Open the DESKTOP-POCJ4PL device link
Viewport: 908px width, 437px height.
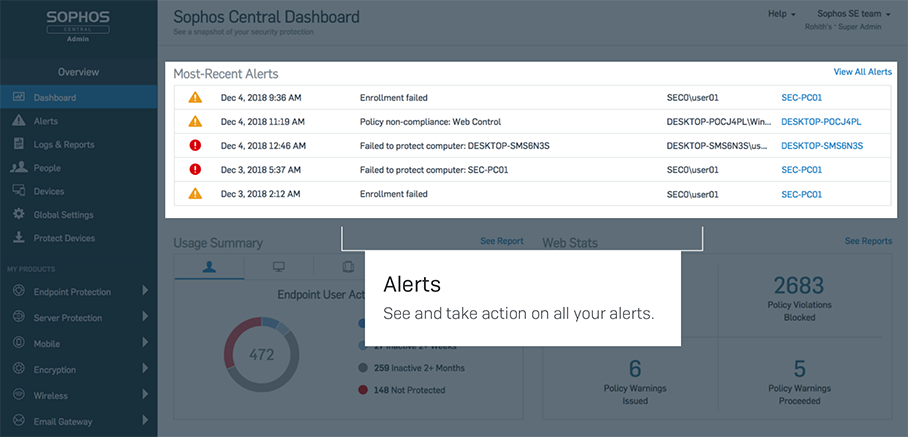pyautogui.click(x=820, y=121)
